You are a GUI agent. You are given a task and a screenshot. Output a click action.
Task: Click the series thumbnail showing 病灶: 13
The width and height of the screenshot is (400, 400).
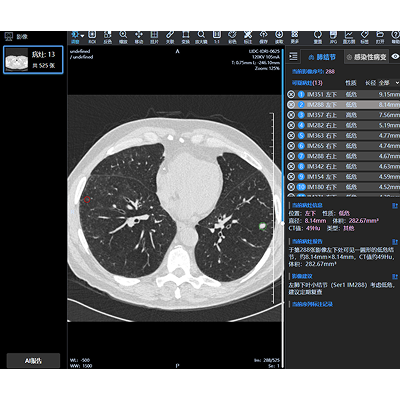coord(33,60)
